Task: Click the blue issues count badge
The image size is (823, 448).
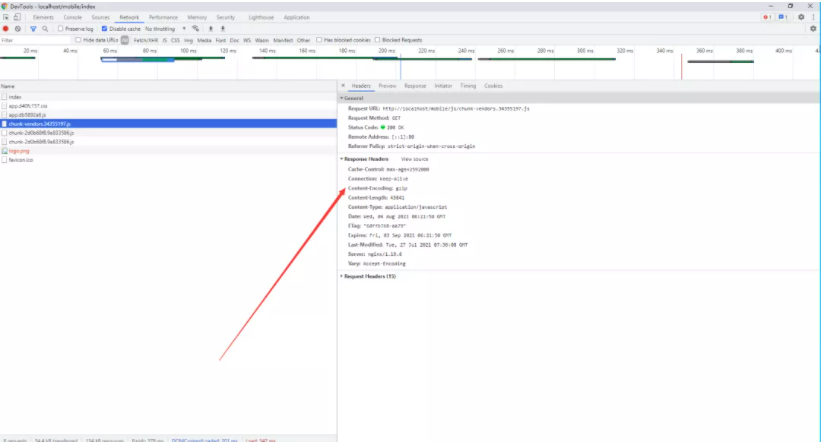Action: click(x=783, y=17)
